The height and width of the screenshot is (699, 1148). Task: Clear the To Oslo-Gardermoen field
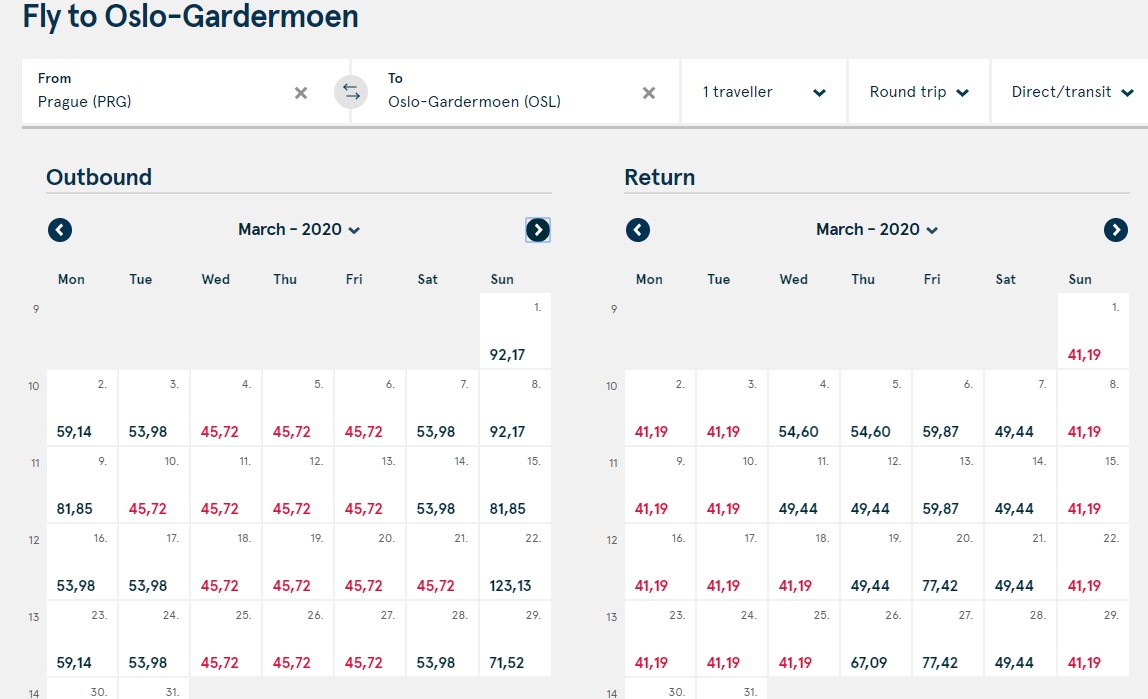pyautogui.click(x=649, y=93)
